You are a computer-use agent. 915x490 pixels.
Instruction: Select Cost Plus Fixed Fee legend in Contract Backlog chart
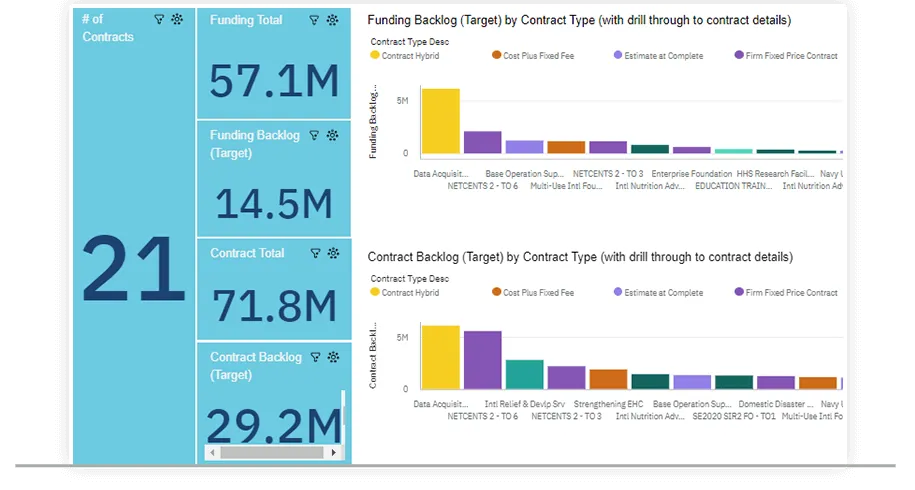point(533,293)
